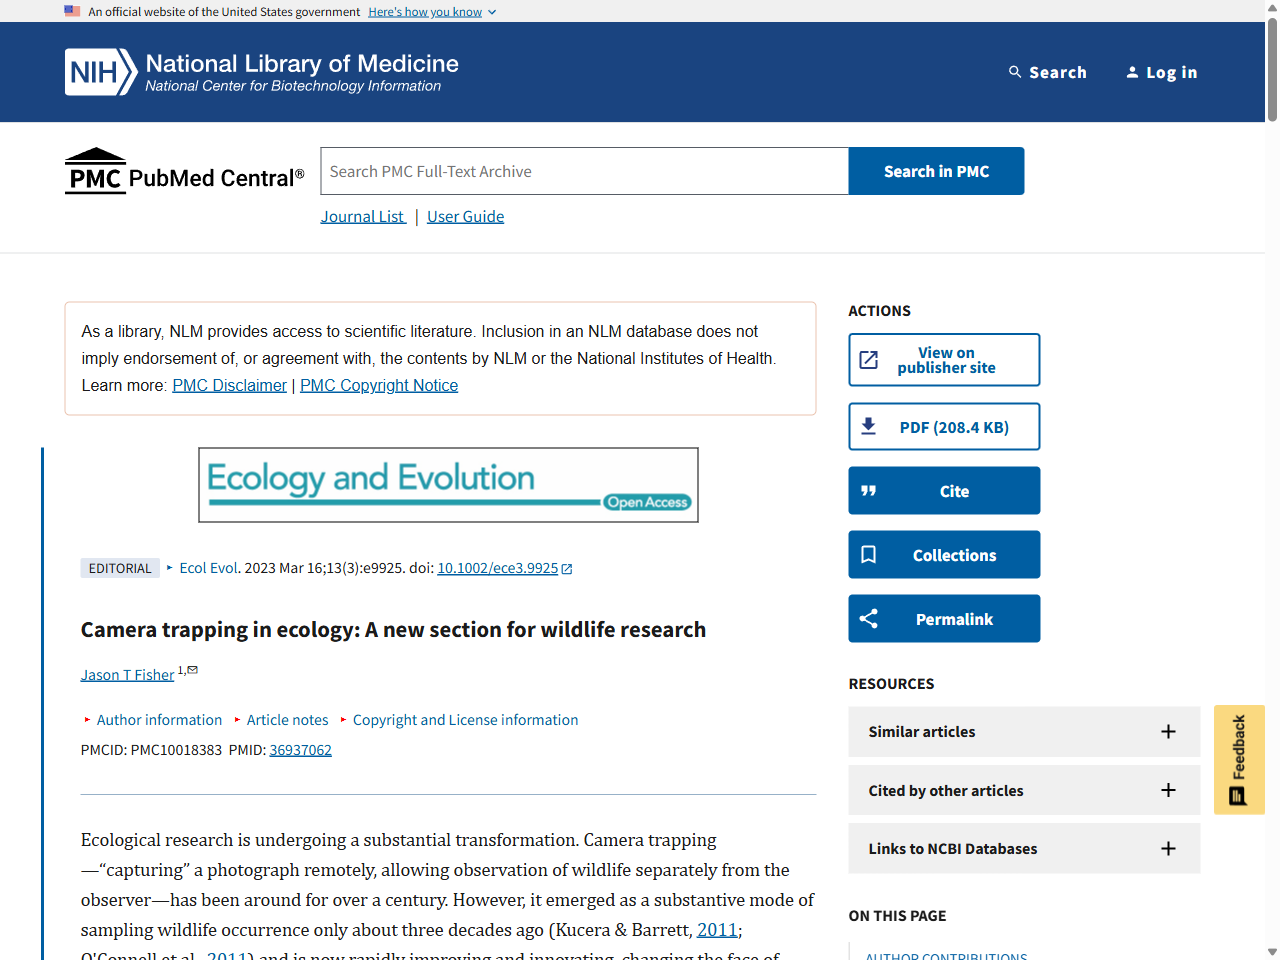The image size is (1280, 960).
Task: Click the external-link icon after the DOI
Action: pos(566,568)
